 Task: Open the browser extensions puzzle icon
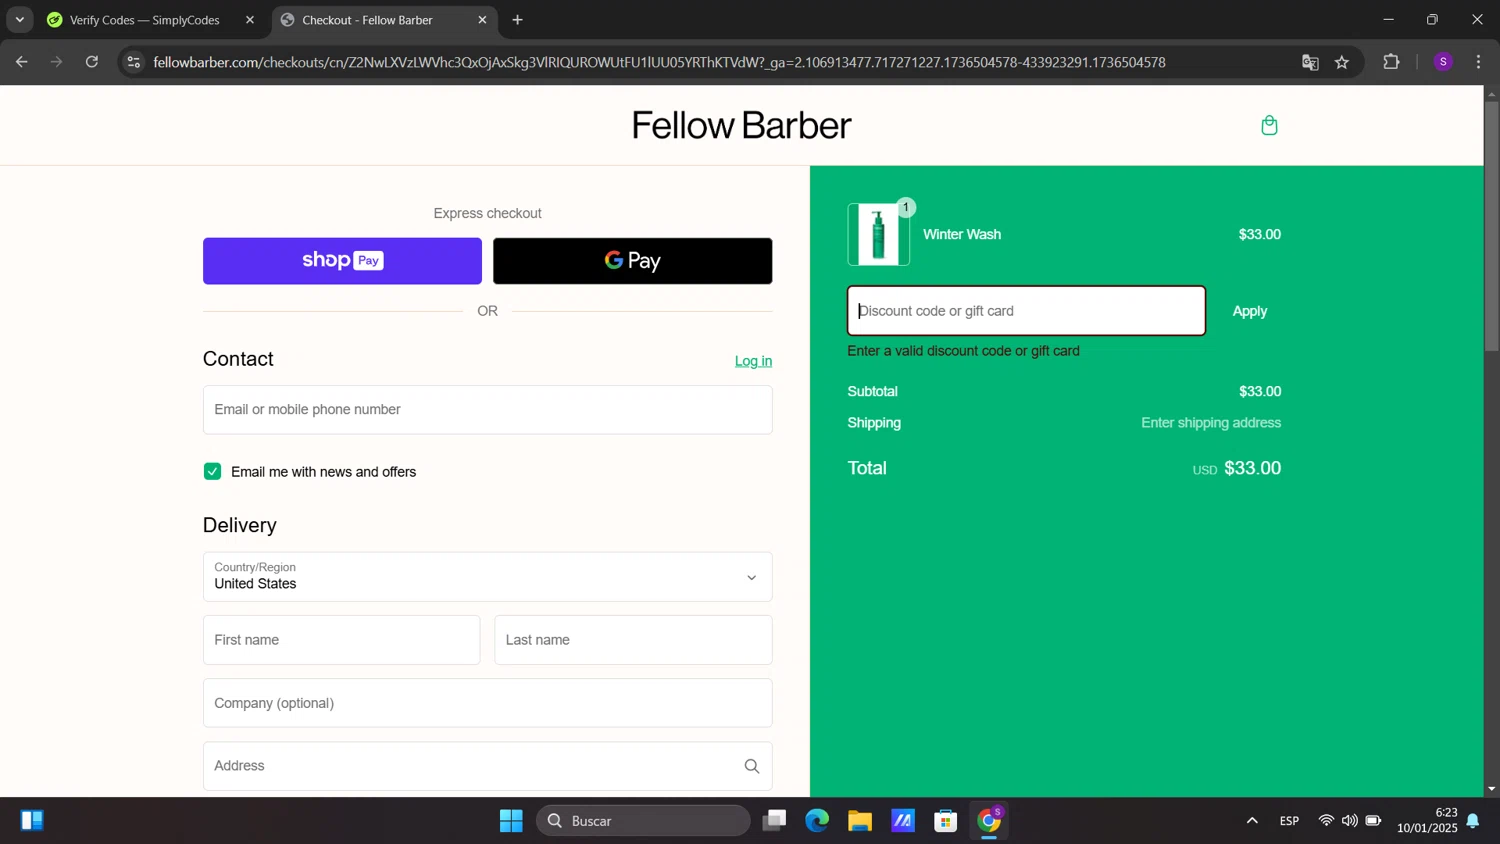tap(1391, 62)
